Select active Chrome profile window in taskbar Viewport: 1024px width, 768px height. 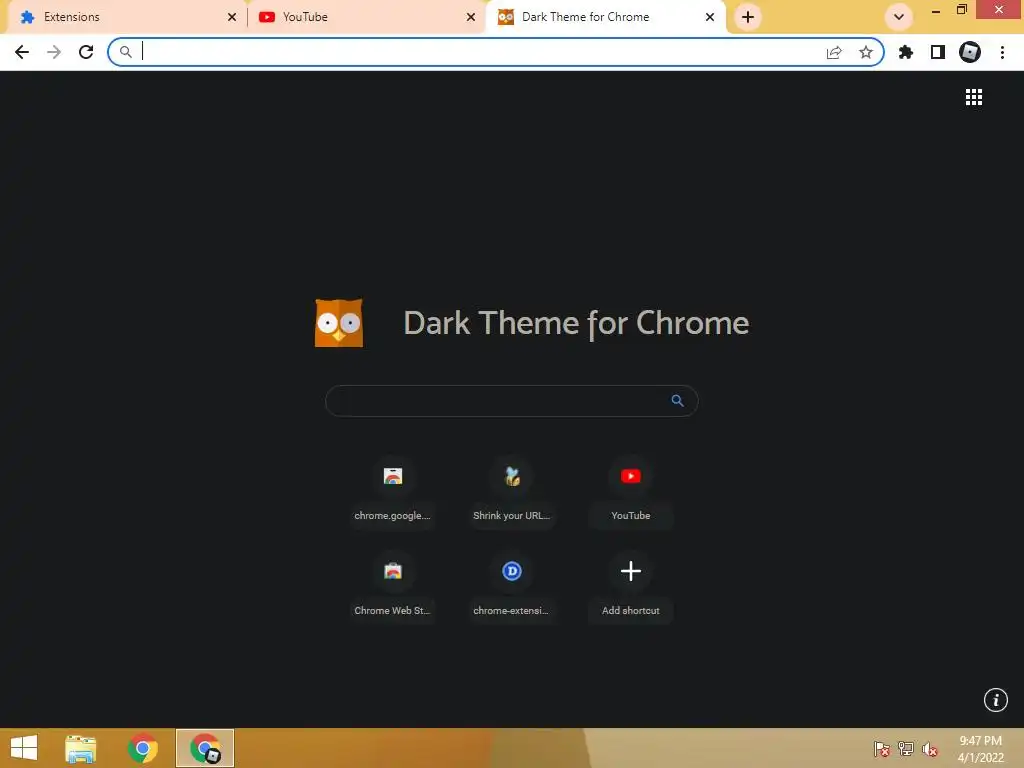point(205,748)
